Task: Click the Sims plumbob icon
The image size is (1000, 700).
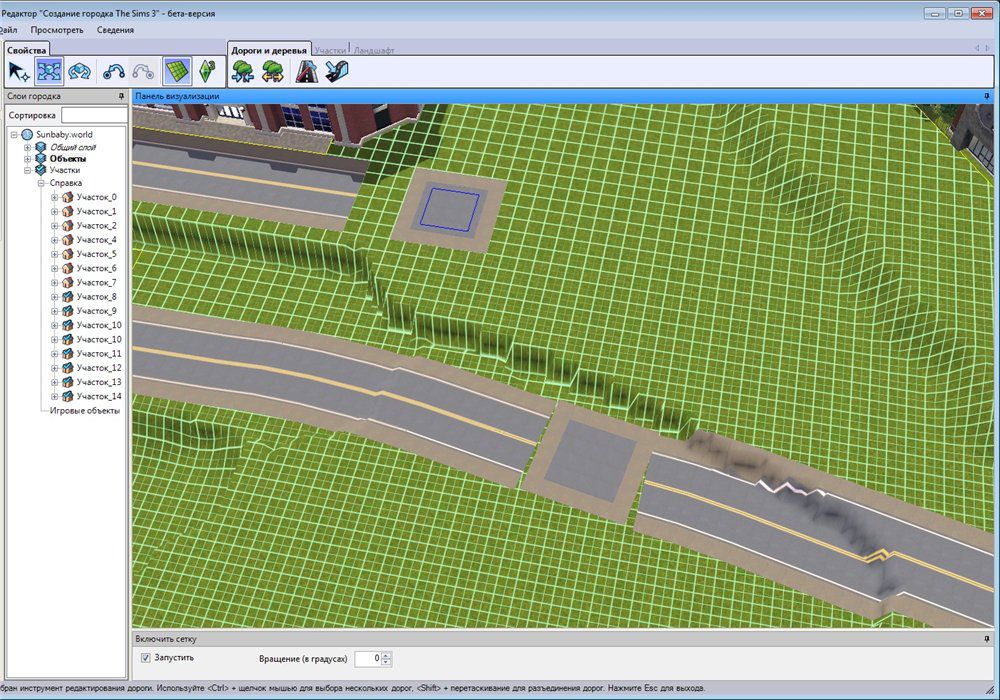Action: coord(207,71)
